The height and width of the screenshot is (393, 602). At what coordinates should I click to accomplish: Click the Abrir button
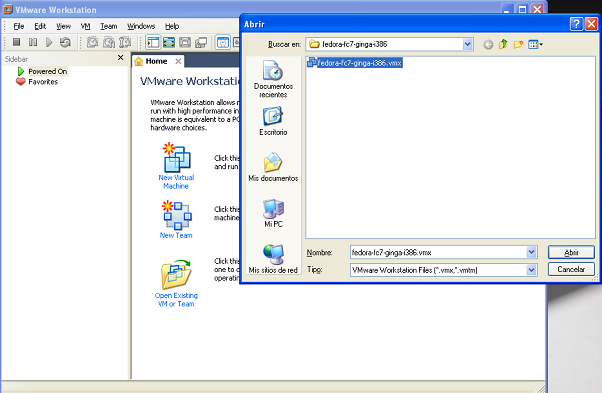(x=571, y=252)
